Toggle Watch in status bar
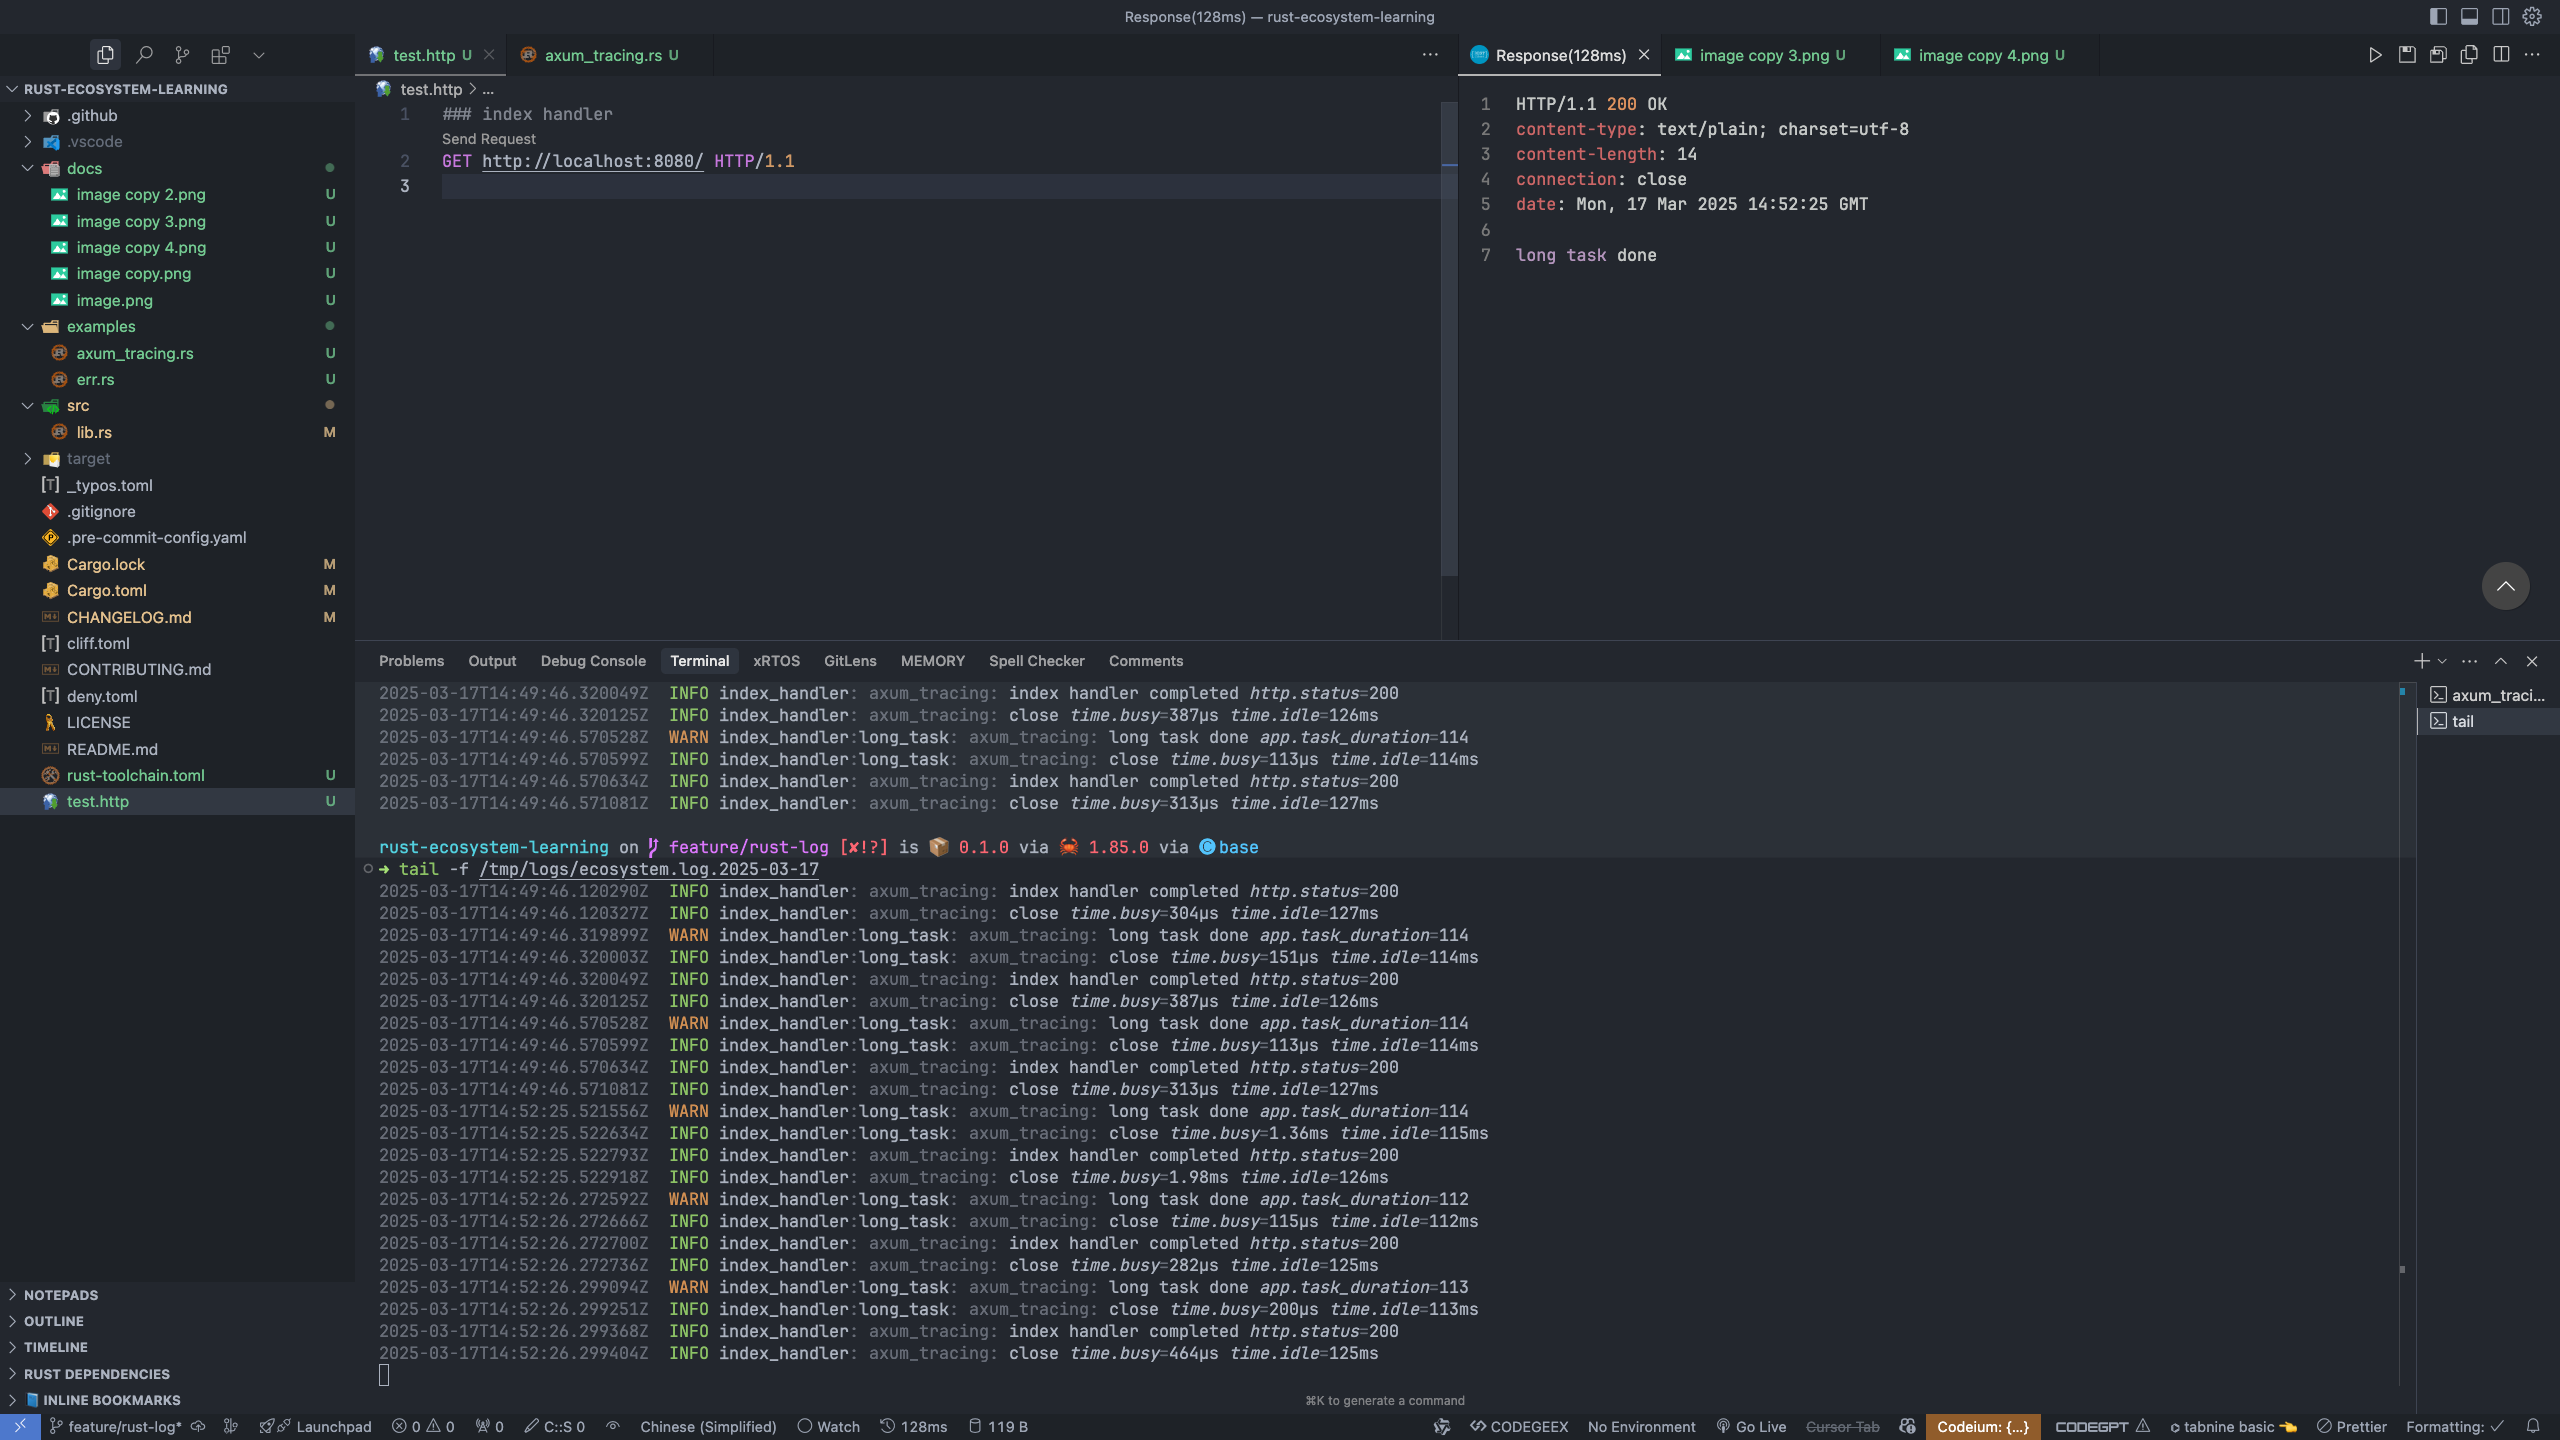Screen dimensions: 2560x1440 tap(829, 1427)
